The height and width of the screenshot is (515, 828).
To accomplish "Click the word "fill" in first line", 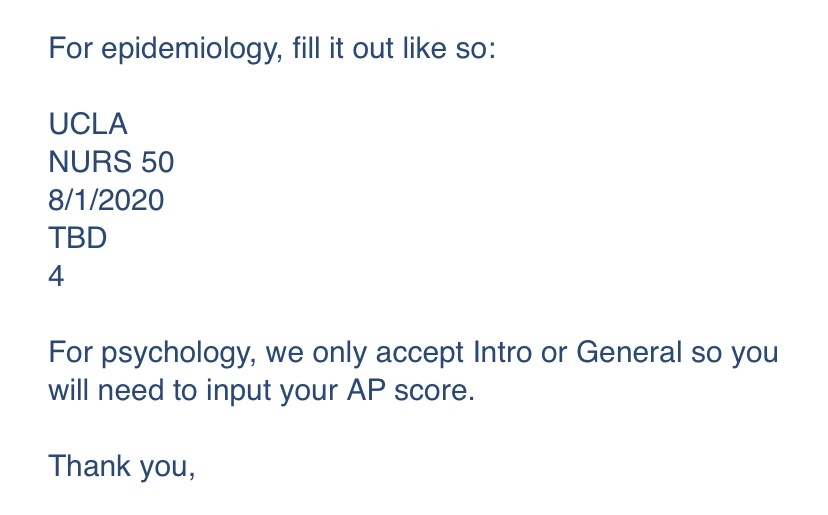I will [x=306, y=48].
